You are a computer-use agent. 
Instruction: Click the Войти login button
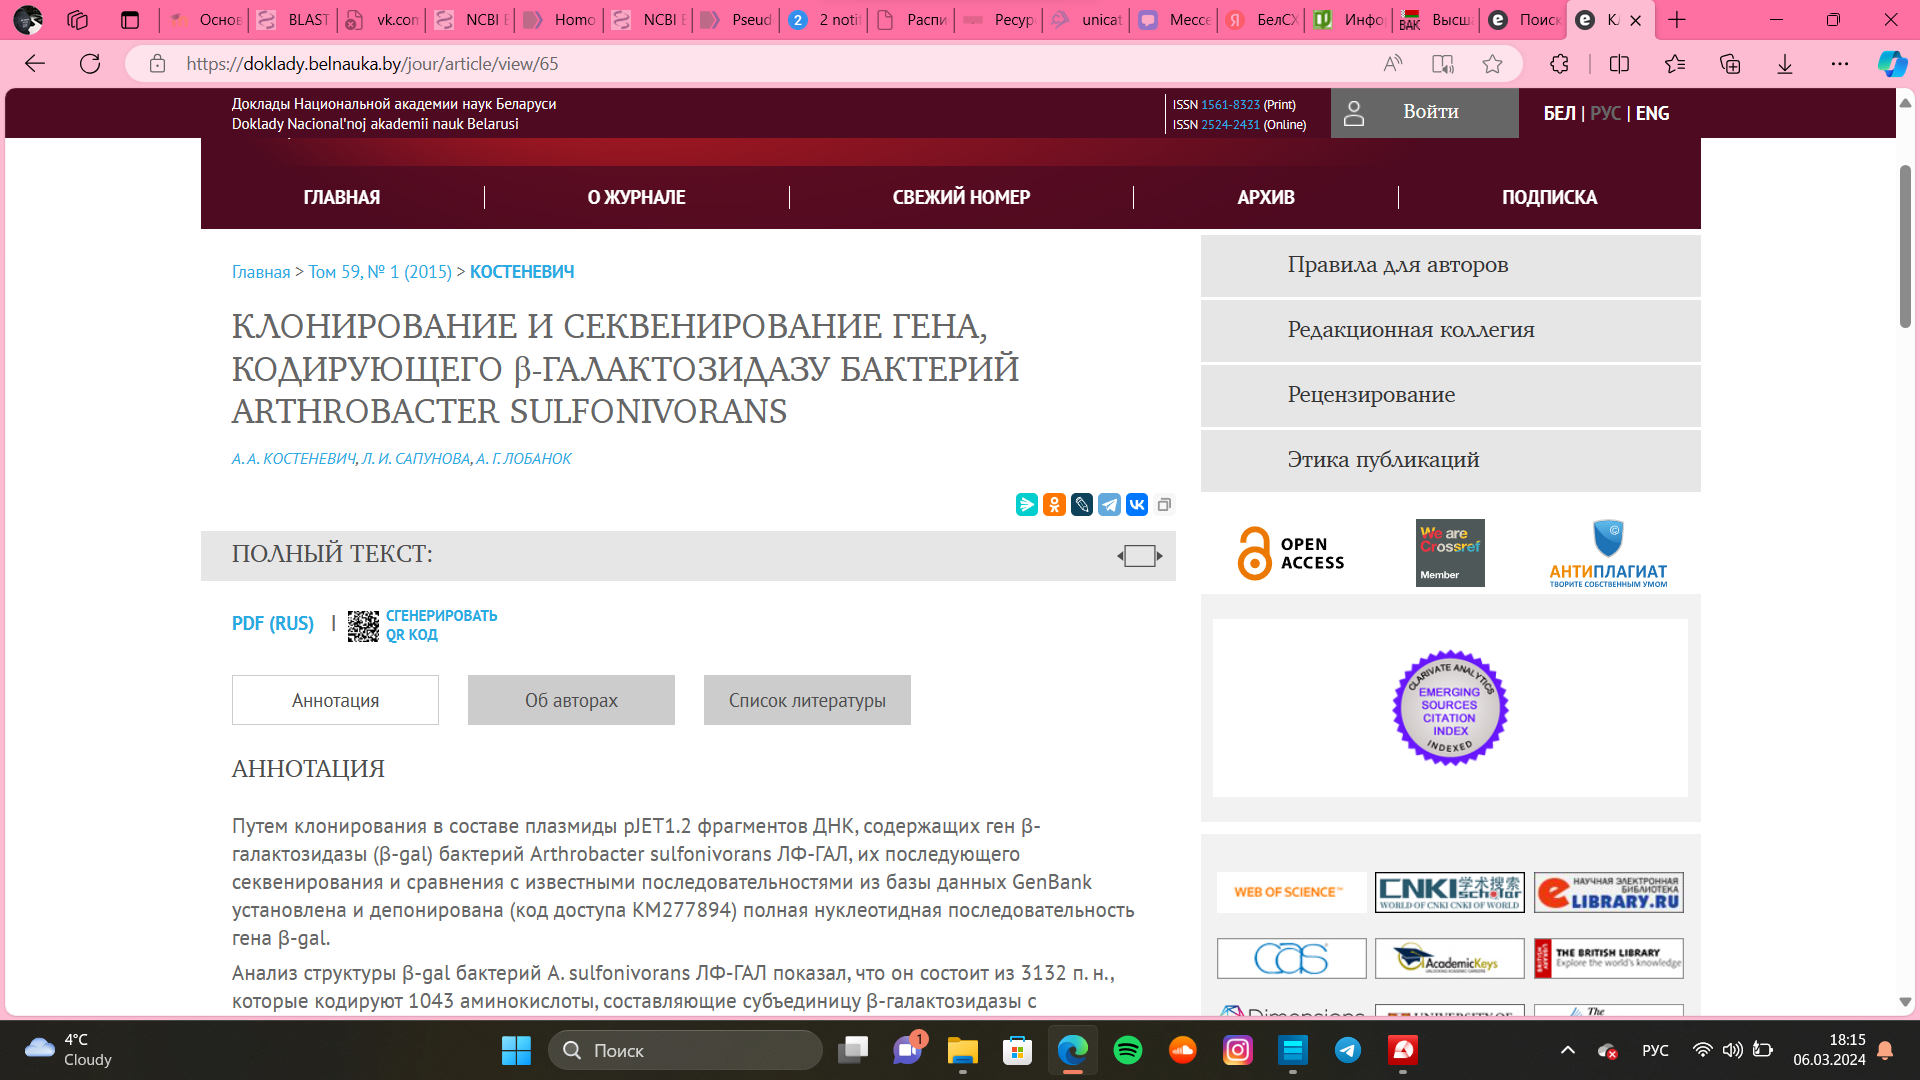1425,112
